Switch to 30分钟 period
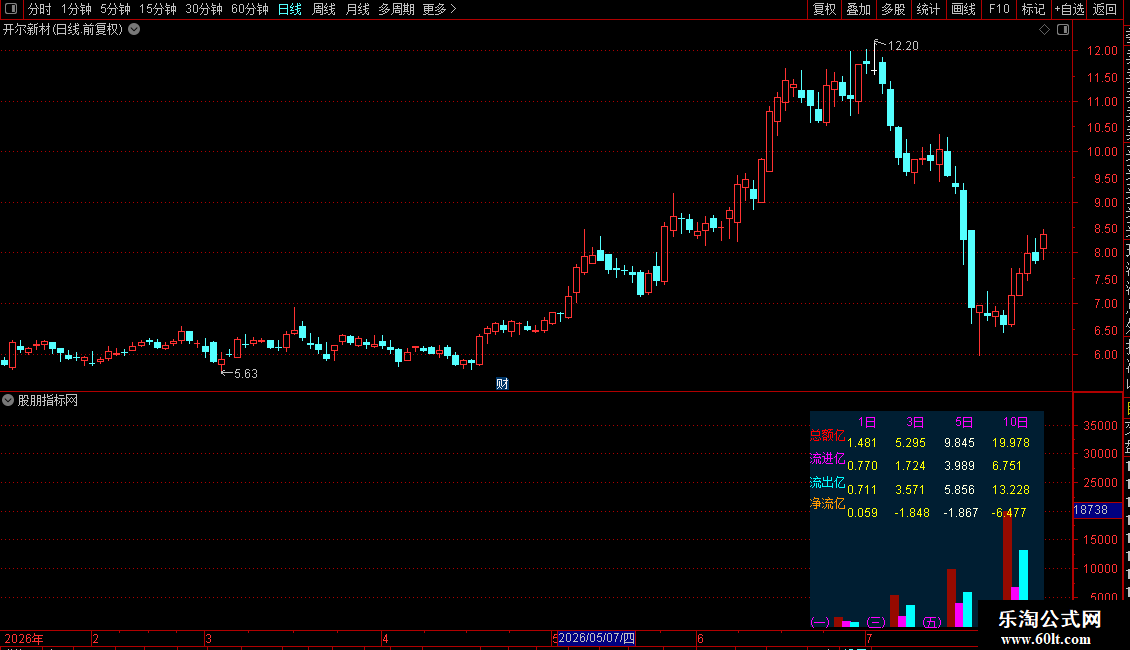Screen dimensions: 1130x650 click(203, 9)
